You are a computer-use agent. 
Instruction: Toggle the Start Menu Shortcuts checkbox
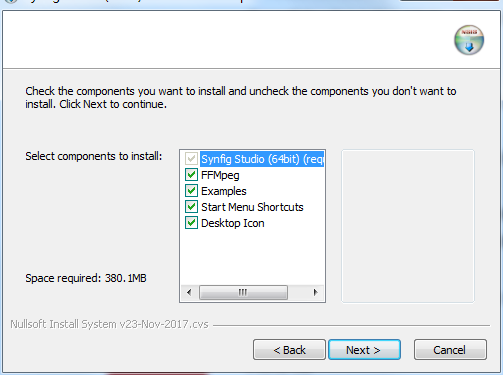(191, 207)
